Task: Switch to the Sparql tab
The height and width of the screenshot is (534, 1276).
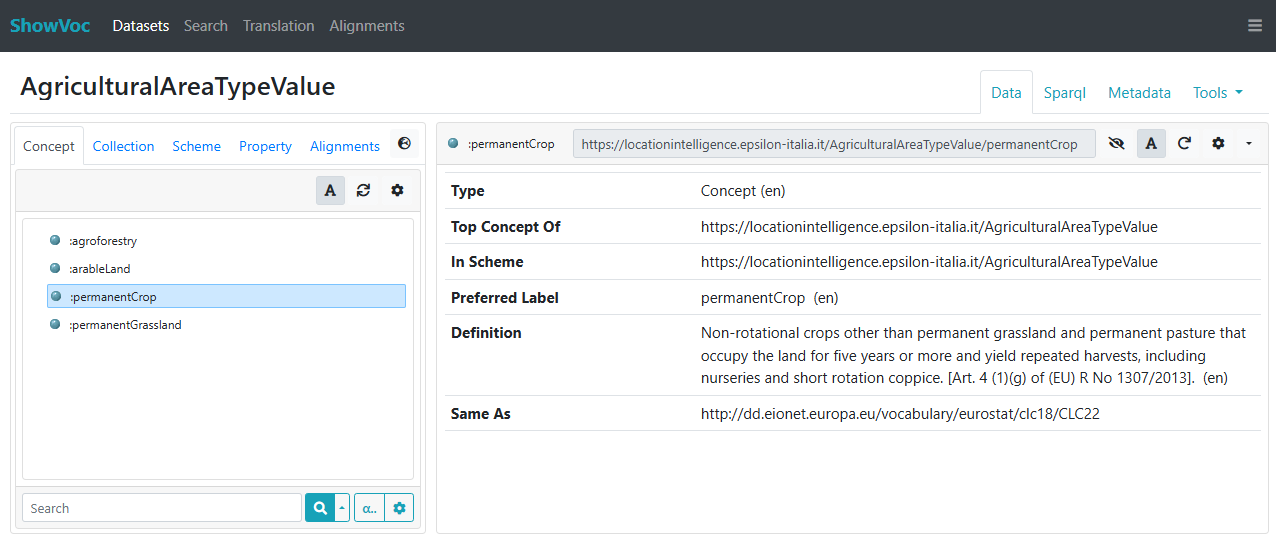Action: (x=1064, y=93)
